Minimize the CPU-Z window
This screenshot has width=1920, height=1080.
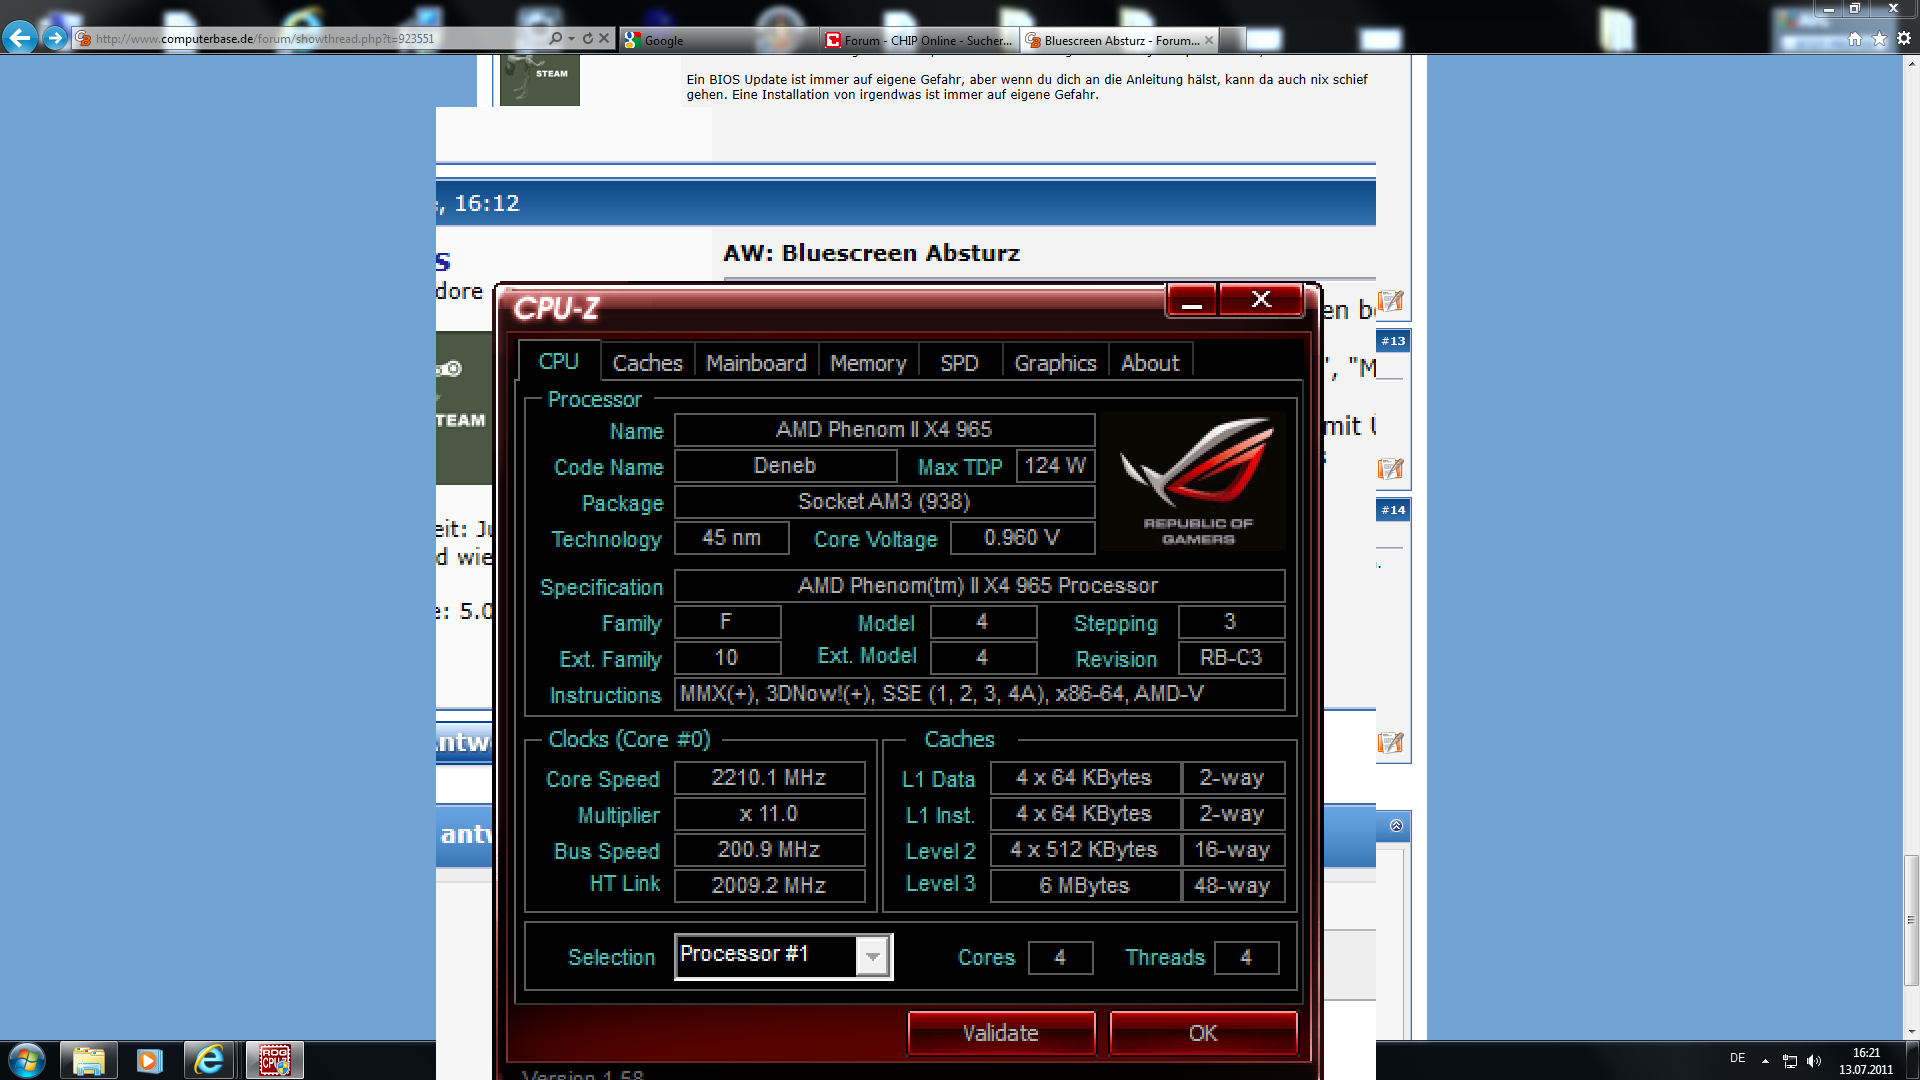tap(1192, 300)
